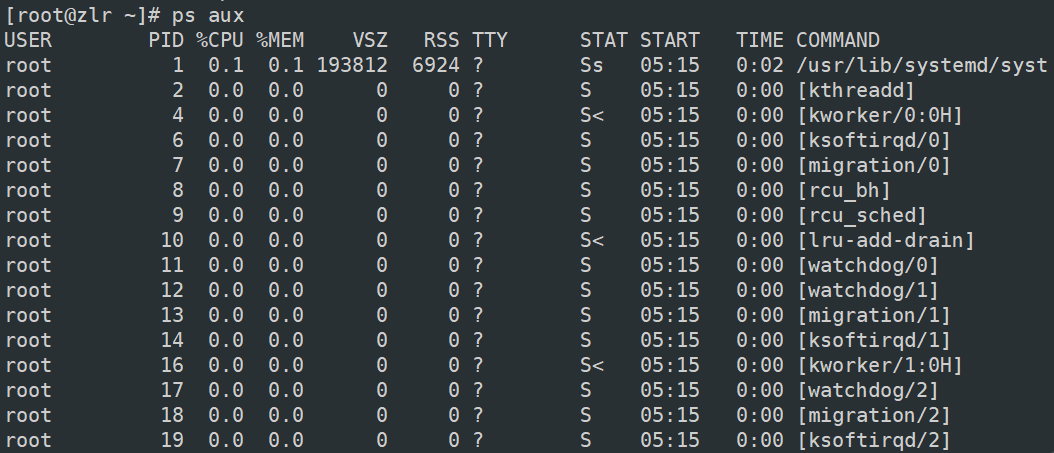
Task: Click PID 10 in the process list
Action: [x=172, y=240]
